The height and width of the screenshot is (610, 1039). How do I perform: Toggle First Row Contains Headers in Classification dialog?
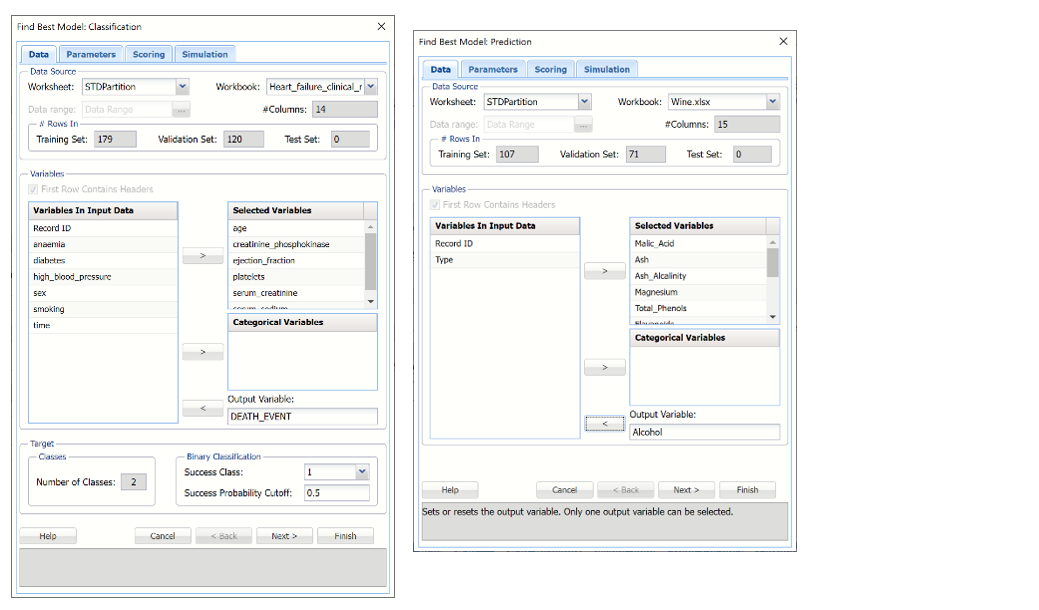point(35,189)
